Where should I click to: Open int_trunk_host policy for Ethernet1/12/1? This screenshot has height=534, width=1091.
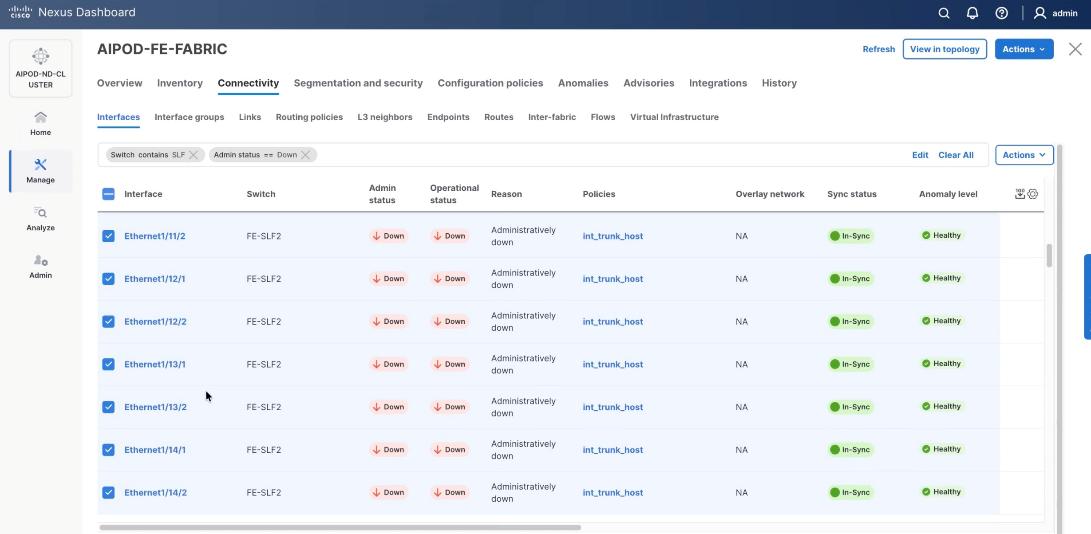(613, 278)
